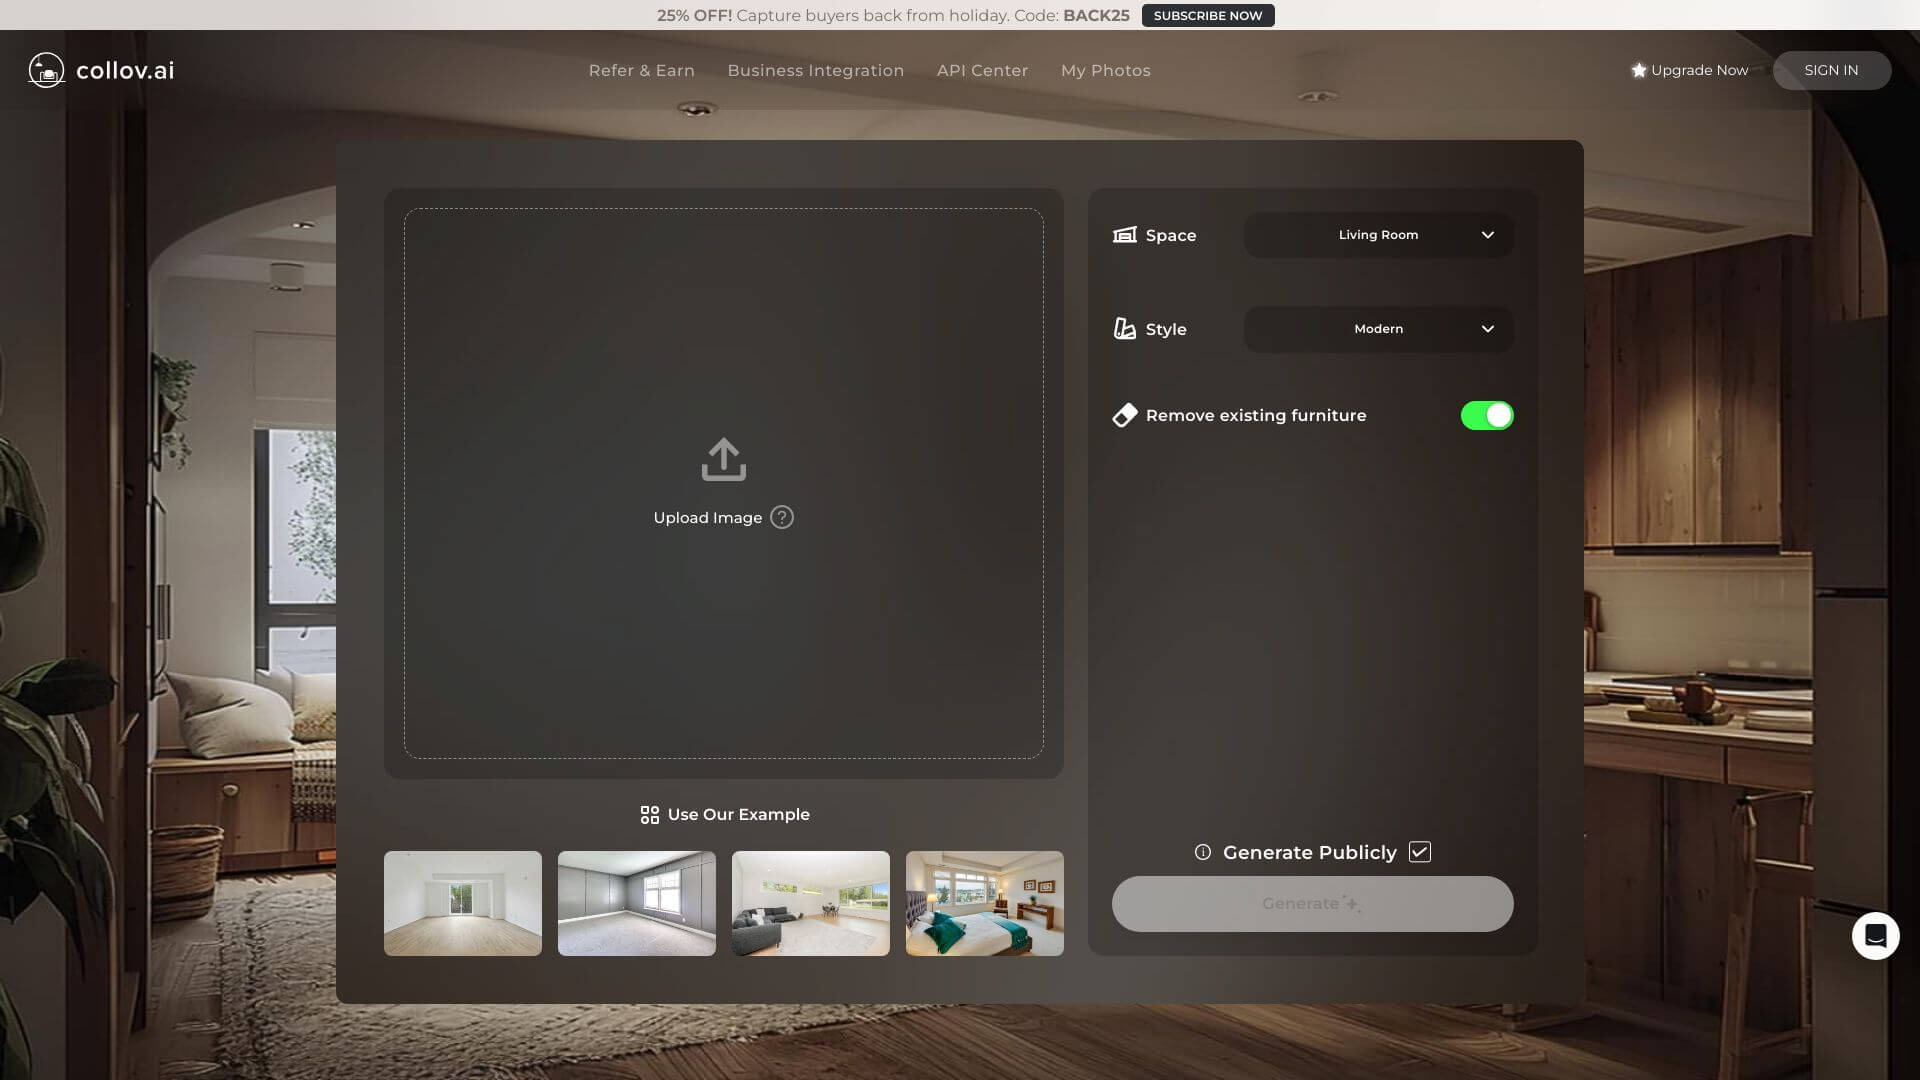Select the teal bedroom example thumbnail
1920x1080 pixels.
click(984, 903)
